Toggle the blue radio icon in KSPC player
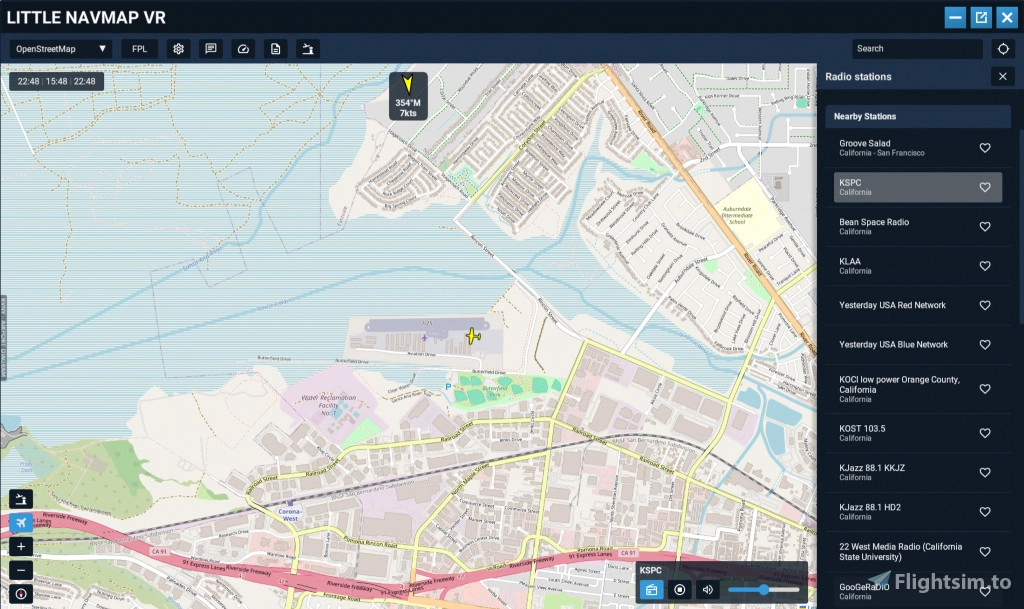1024x609 pixels. coord(651,589)
